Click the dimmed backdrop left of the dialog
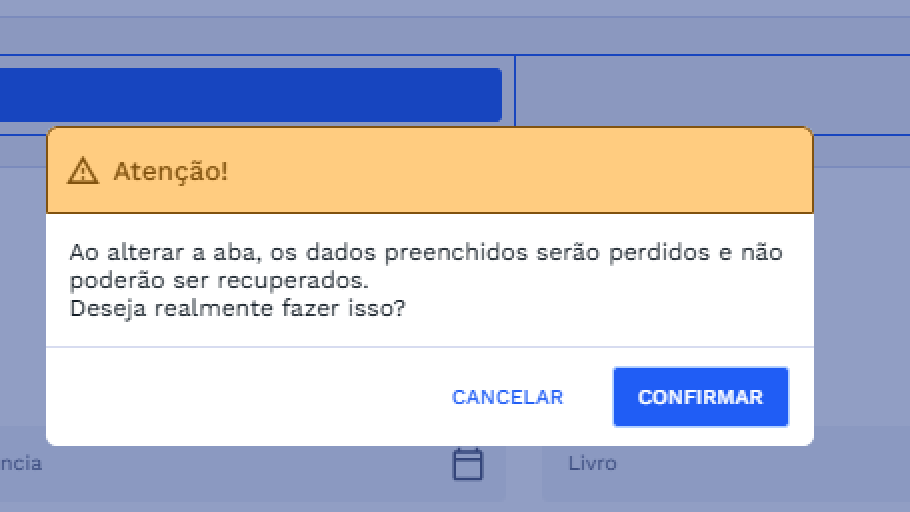This screenshot has height=512, width=910. pyautogui.click(x=22, y=300)
